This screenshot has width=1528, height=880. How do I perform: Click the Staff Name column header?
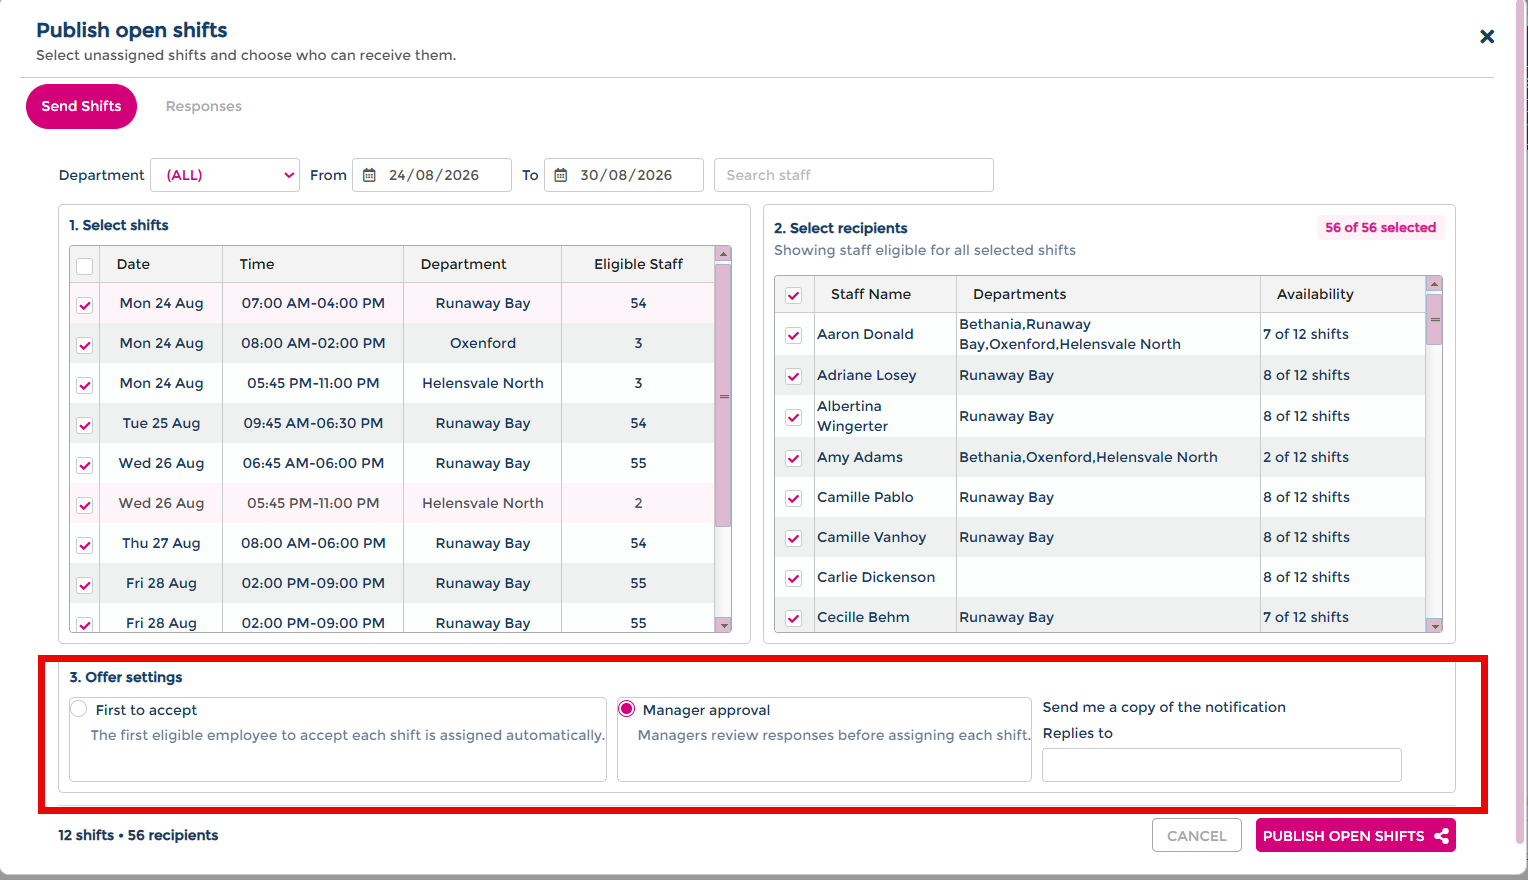pyautogui.click(x=871, y=294)
